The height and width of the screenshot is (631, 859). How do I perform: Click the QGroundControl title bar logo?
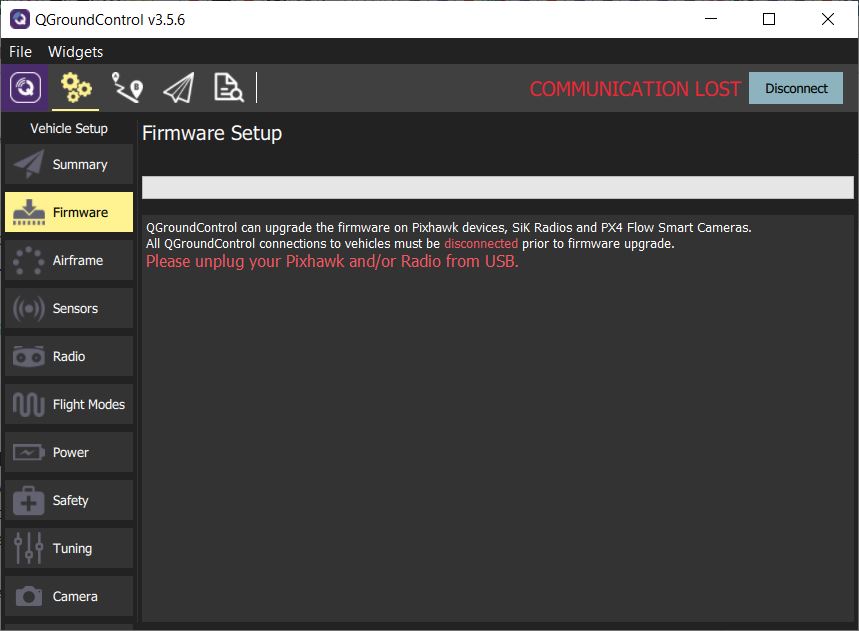click(x=20, y=19)
